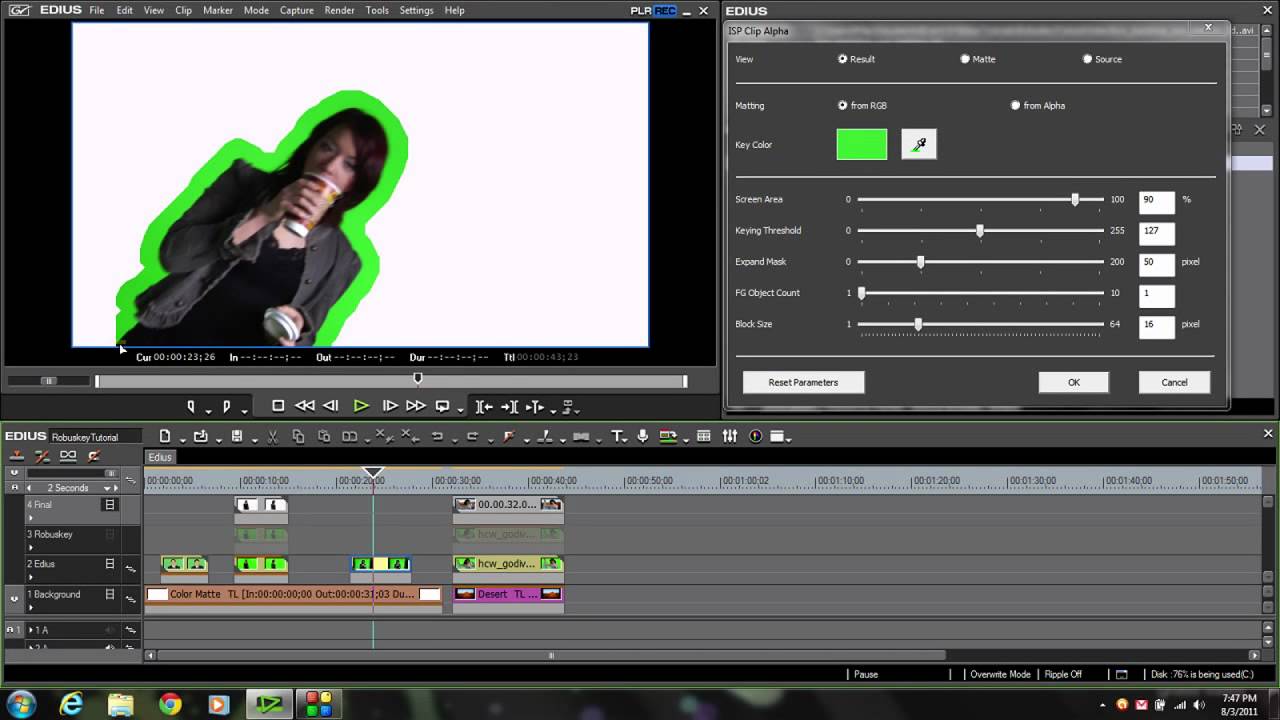Create title with T tool
1280x720 pixels.
tap(616, 436)
